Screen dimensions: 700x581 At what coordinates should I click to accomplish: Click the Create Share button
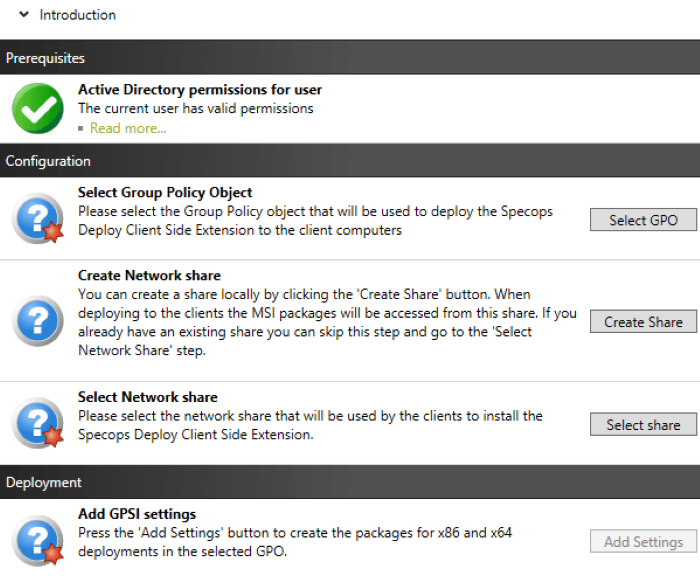(643, 322)
